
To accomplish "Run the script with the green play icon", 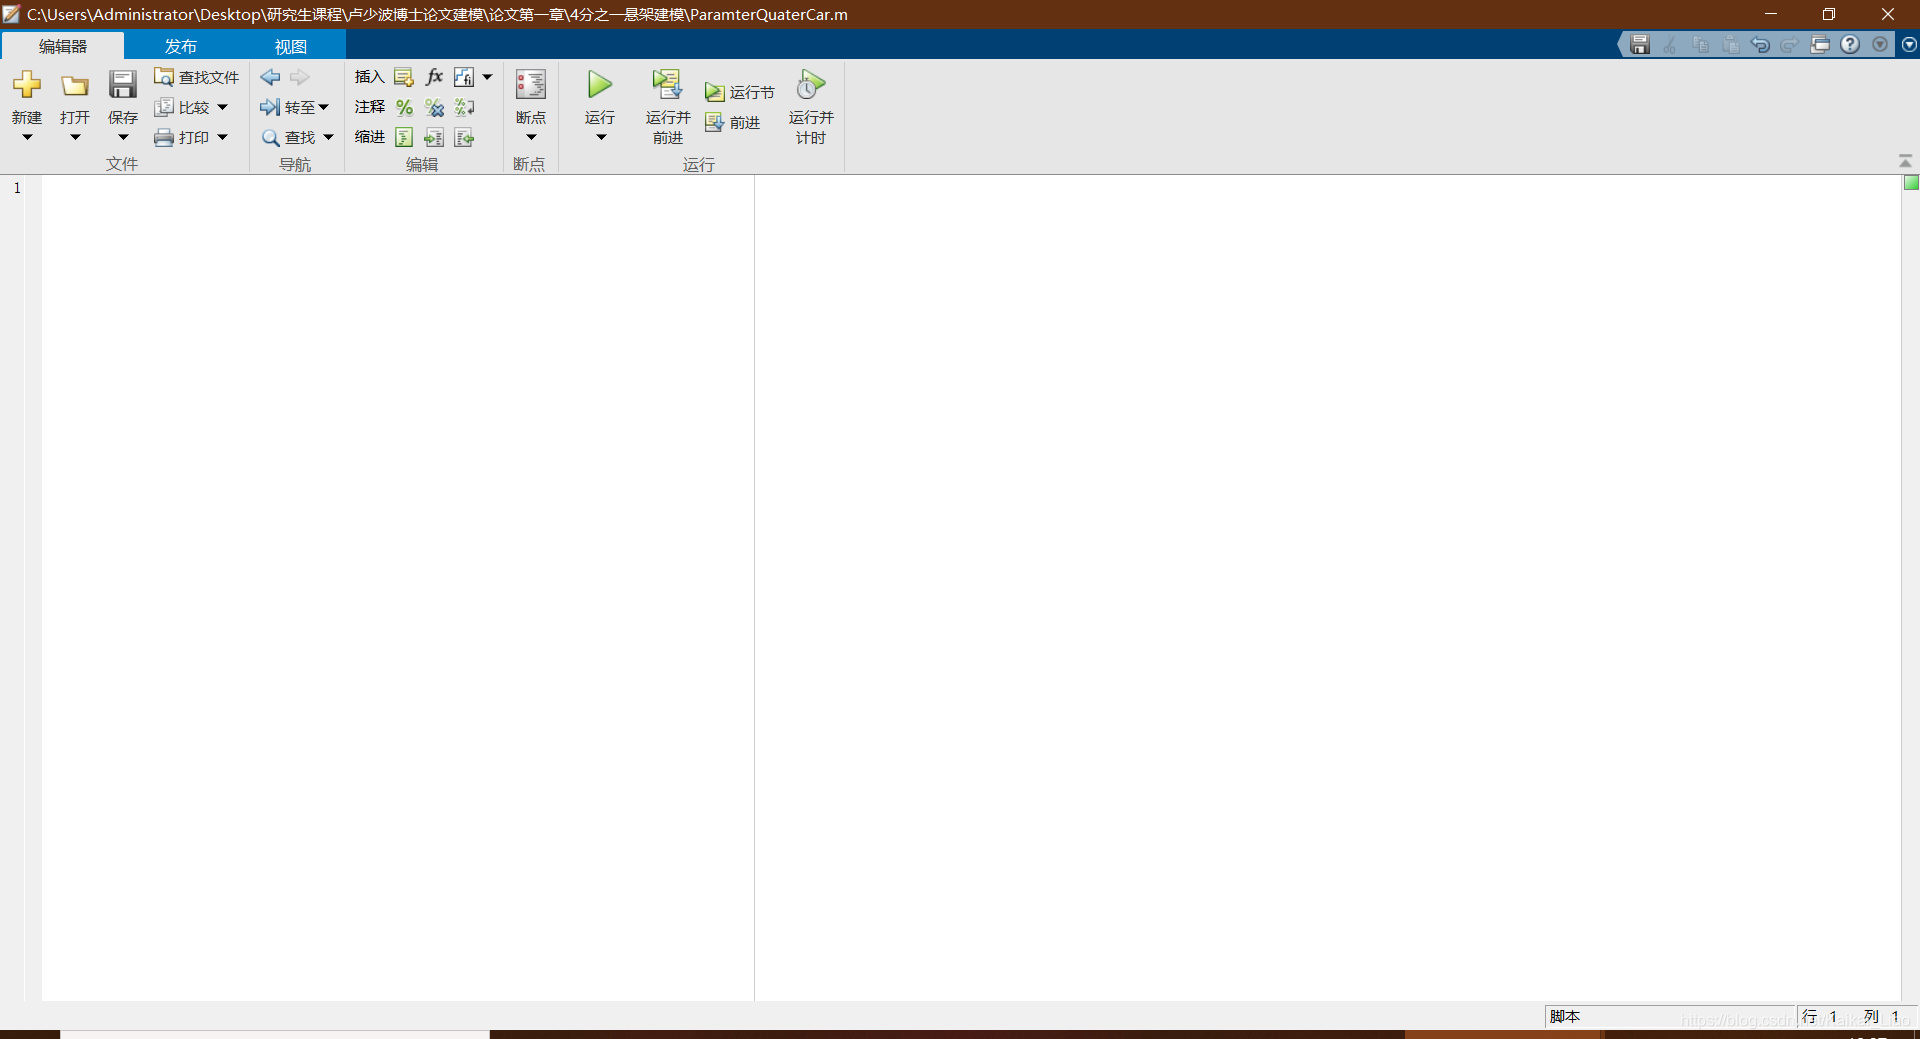I will [600, 85].
